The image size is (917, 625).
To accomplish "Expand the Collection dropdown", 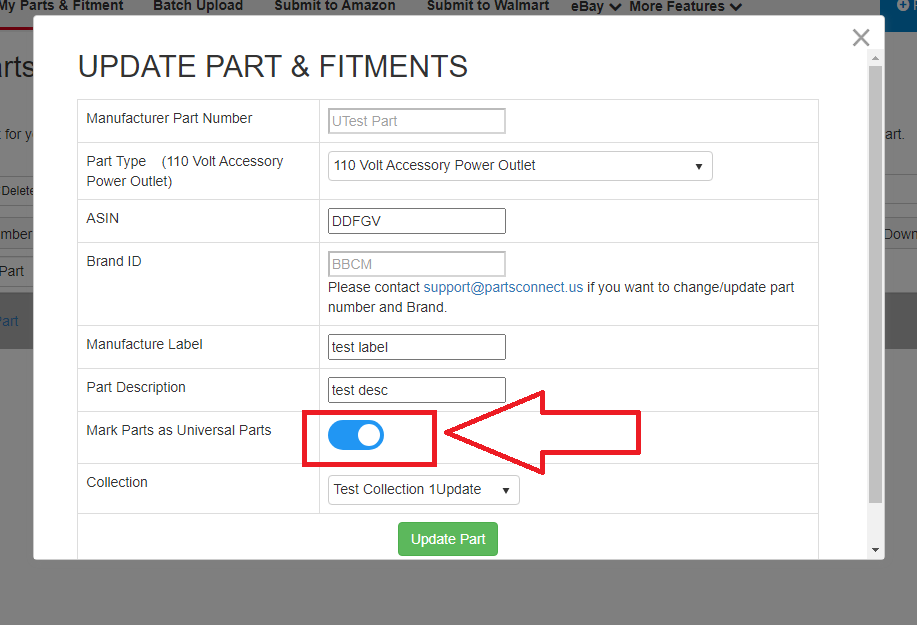I will pyautogui.click(x=424, y=490).
